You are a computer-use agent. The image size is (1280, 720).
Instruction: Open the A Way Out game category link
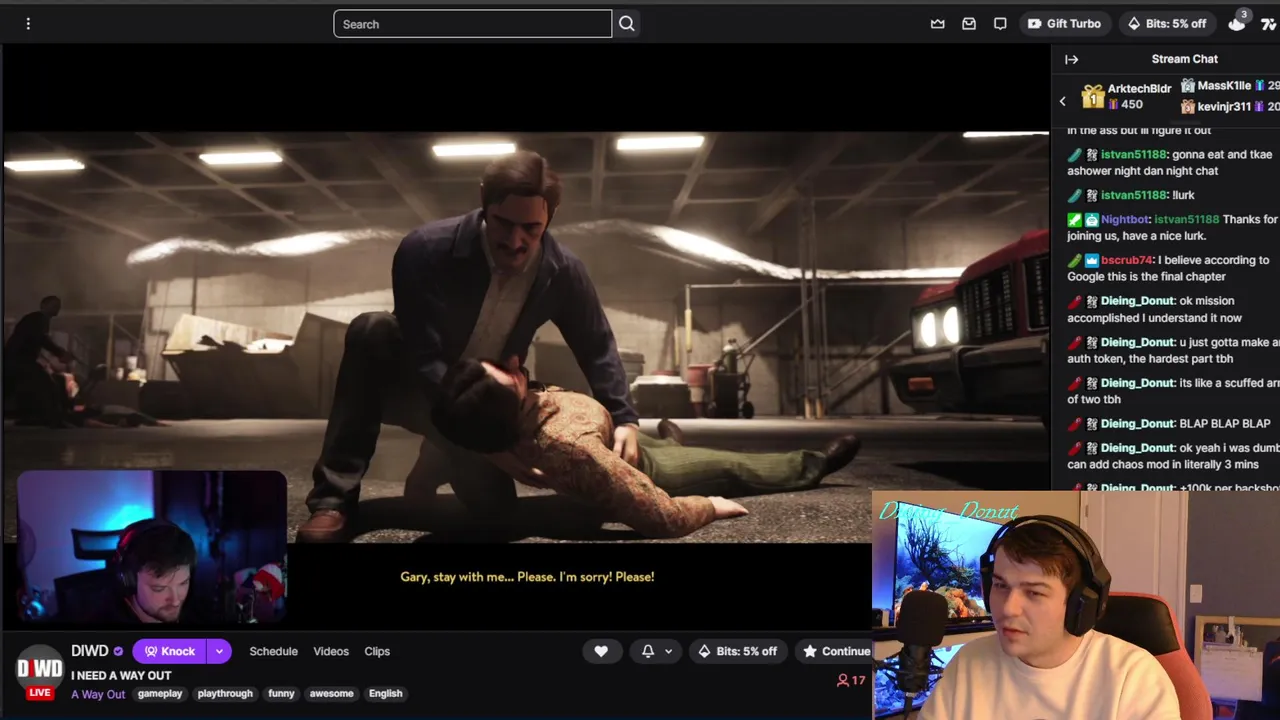(98, 694)
